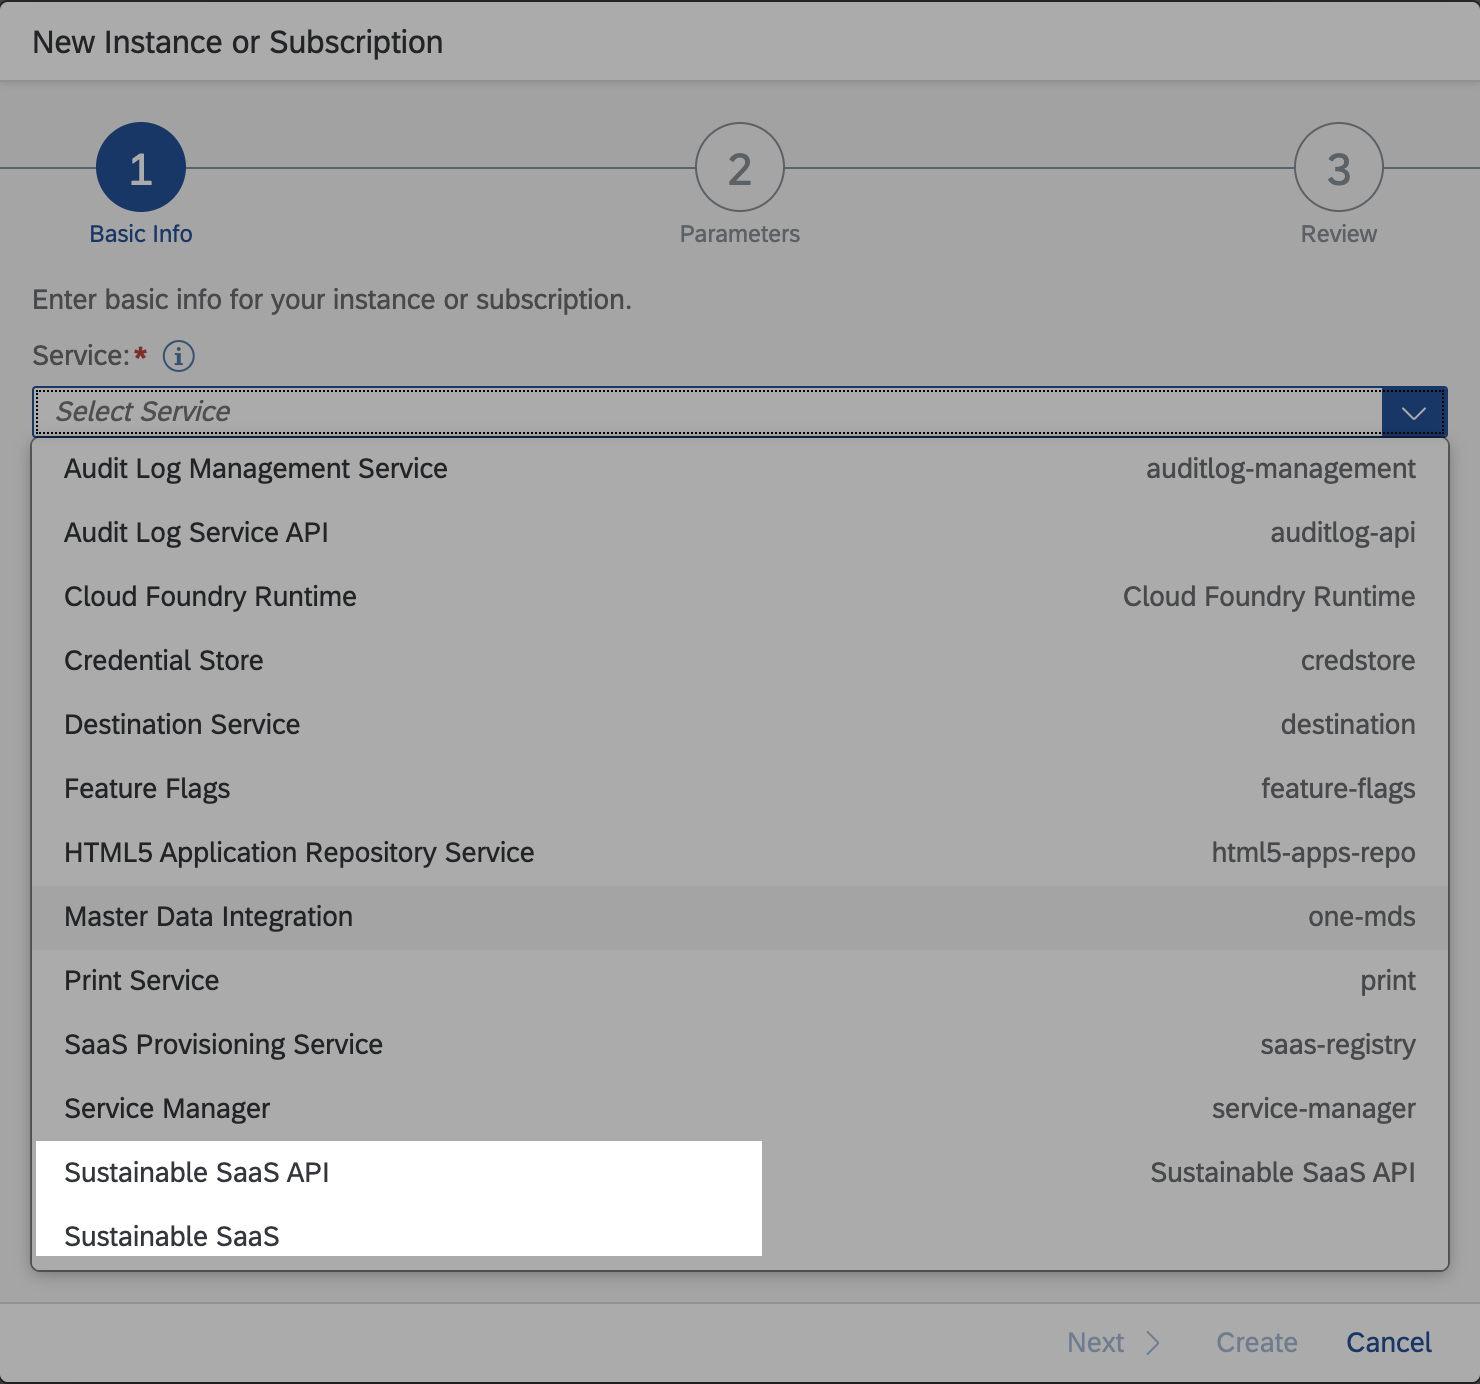Select Service Manager entry

740,1109
